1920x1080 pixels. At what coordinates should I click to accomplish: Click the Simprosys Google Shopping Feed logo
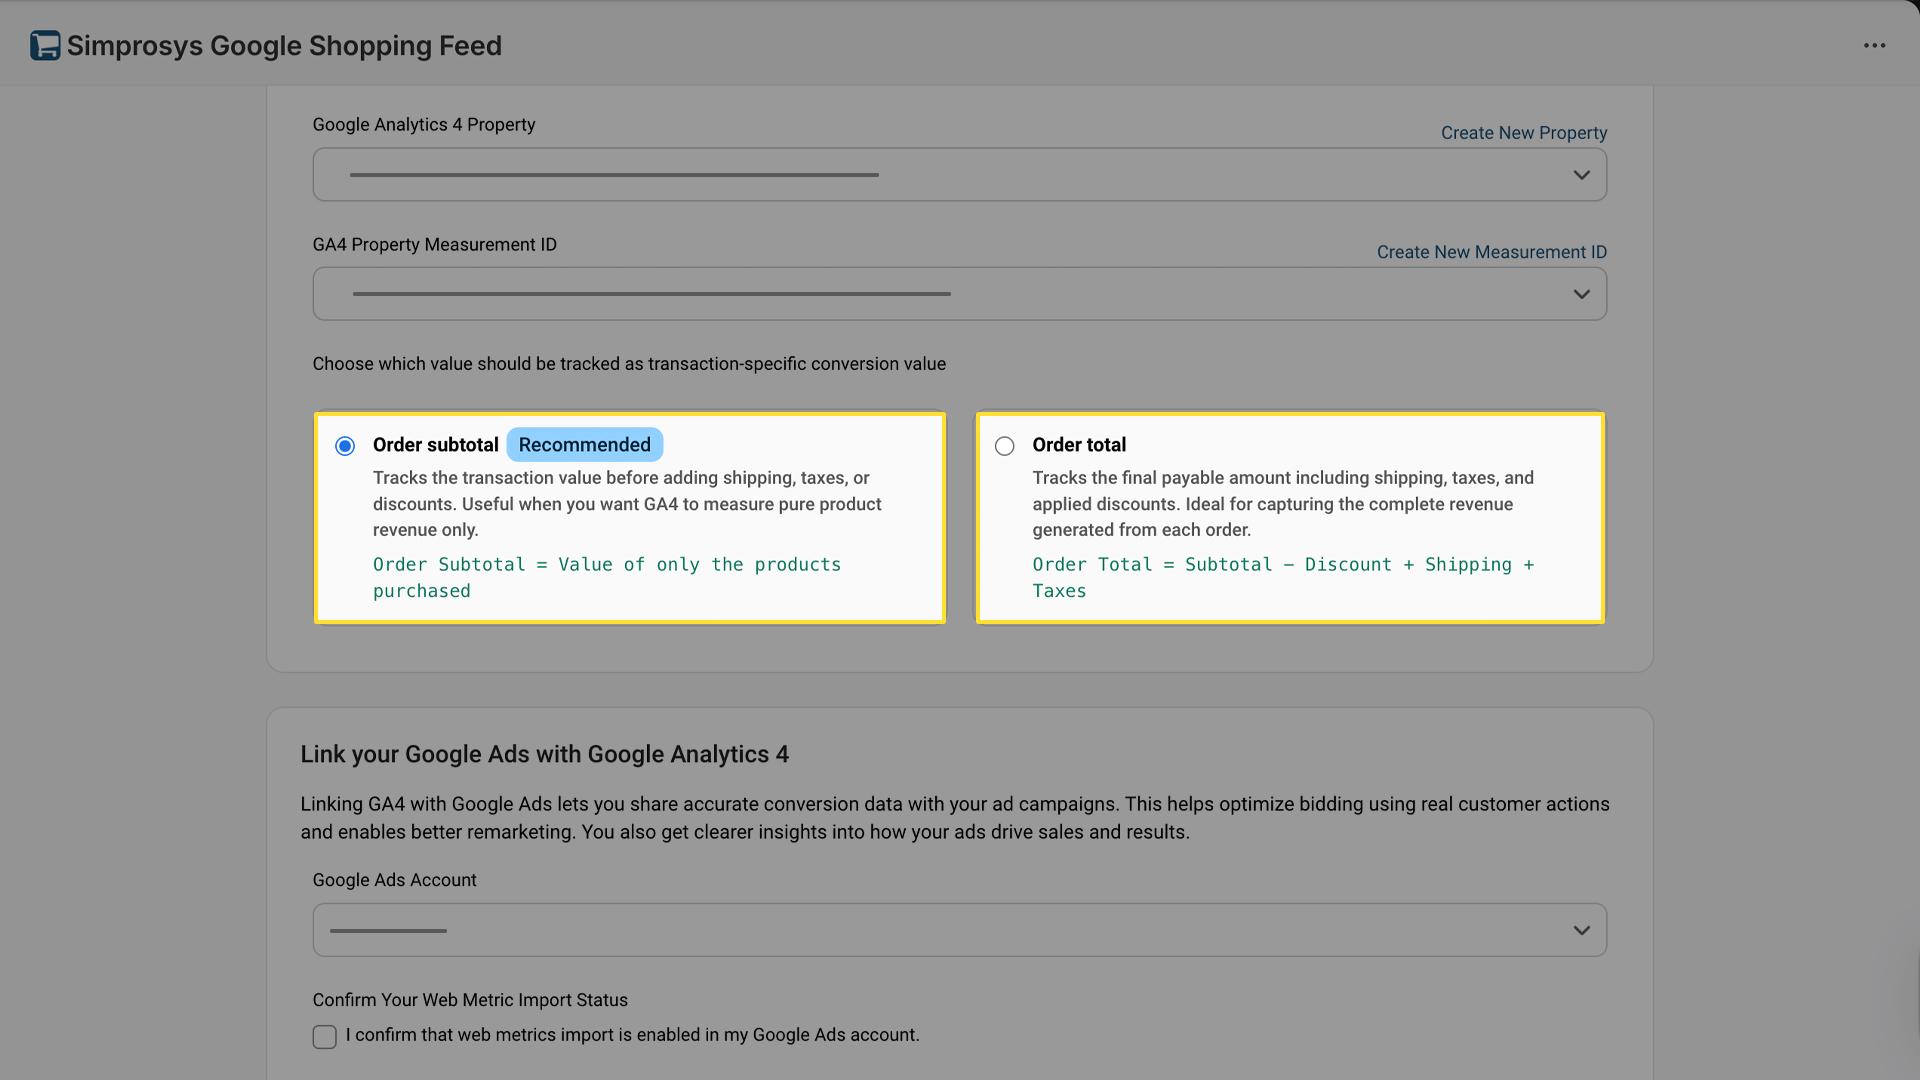coord(44,44)
